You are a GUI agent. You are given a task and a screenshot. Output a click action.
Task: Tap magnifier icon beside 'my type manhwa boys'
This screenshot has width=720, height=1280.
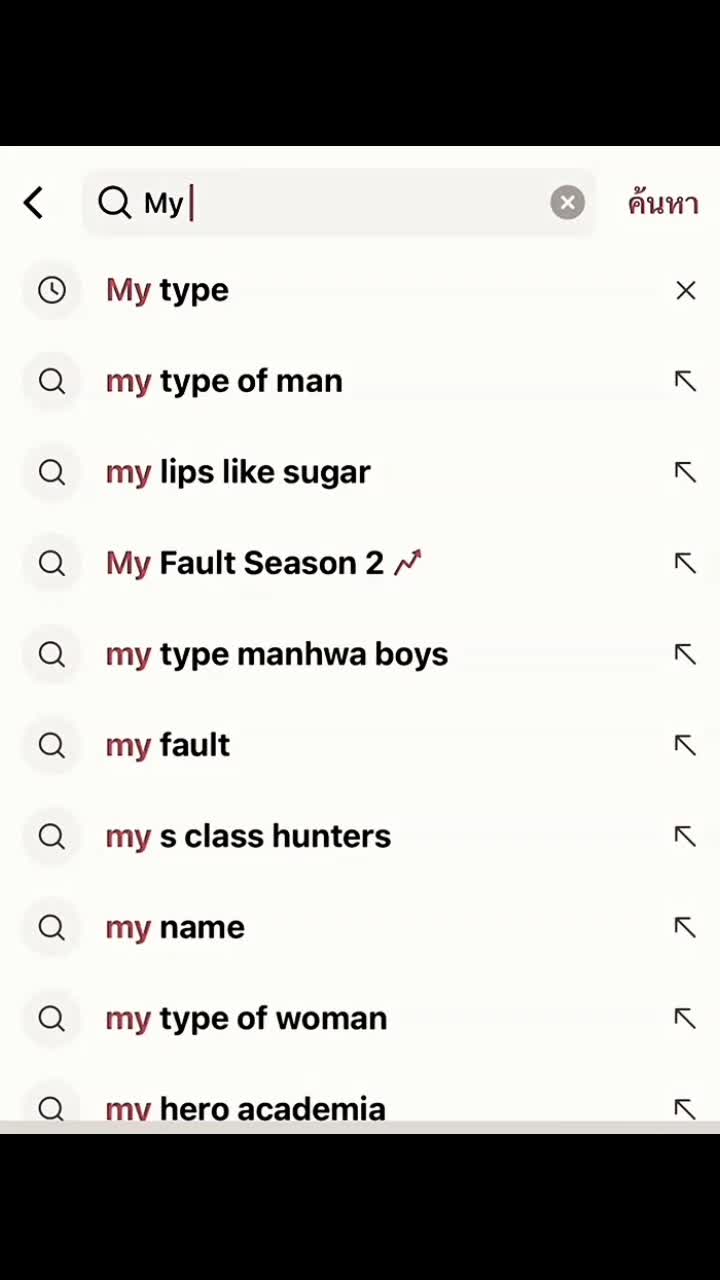tap(51, 654)
